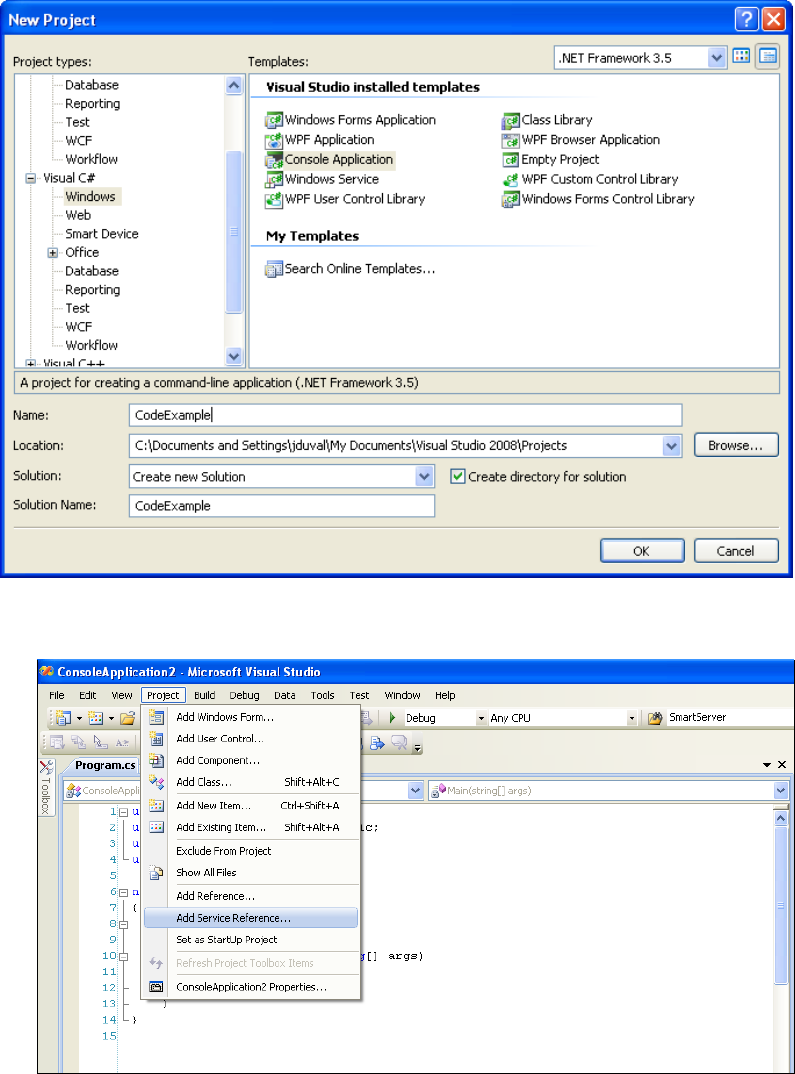The height and width of the screenshot is (1074, 795).
Task: Open the Tools menu
Action: tap(323, 695)
